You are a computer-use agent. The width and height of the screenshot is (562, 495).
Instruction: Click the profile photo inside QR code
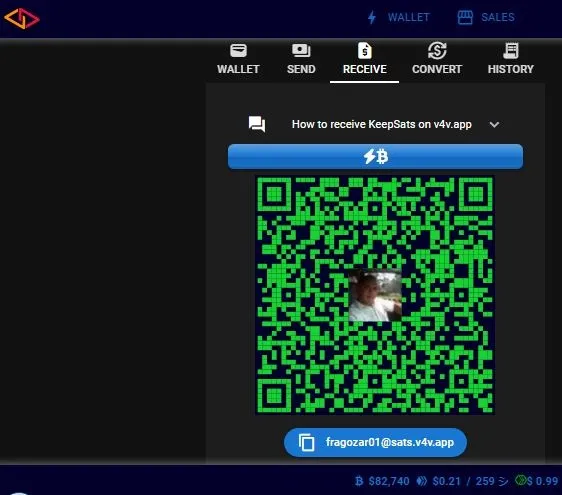375,296
